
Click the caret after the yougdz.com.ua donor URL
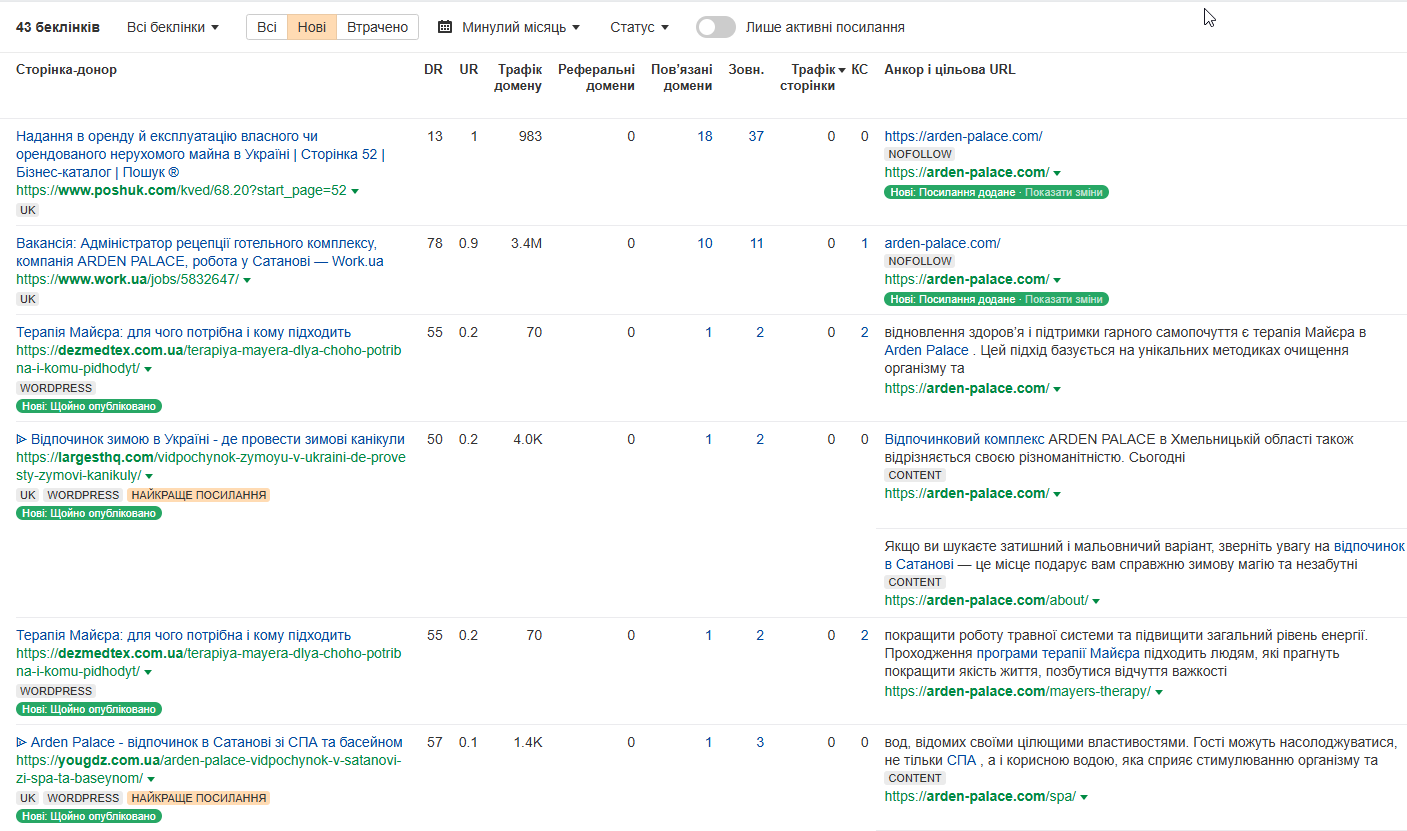pyautogui.click(x=151, y=779)
